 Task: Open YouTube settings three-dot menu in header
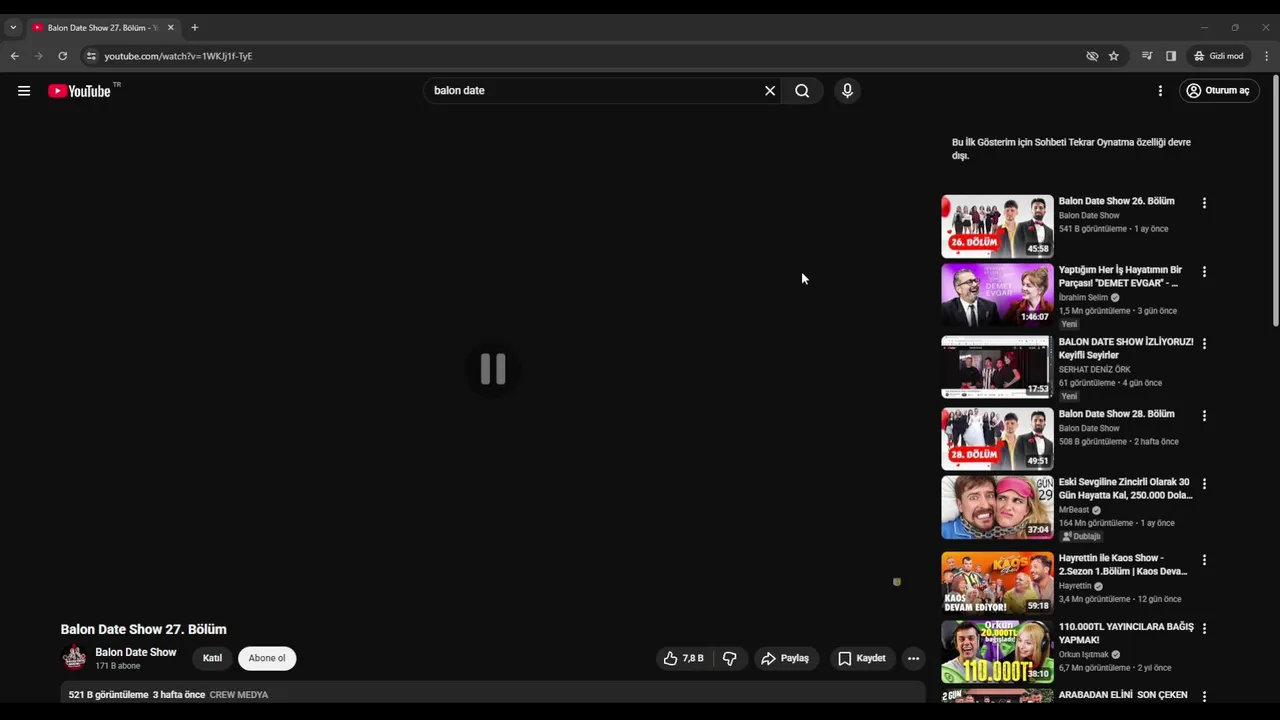tap(1160, 91)
